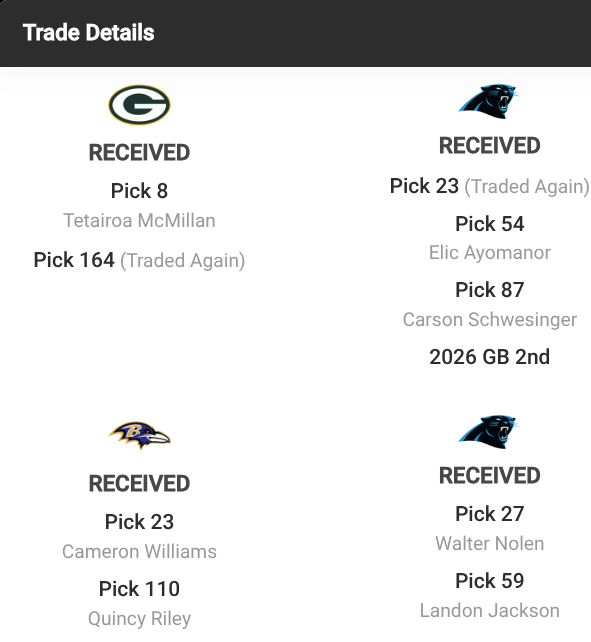
Task: Select Pick 87 entry
Action: [489, 290]
